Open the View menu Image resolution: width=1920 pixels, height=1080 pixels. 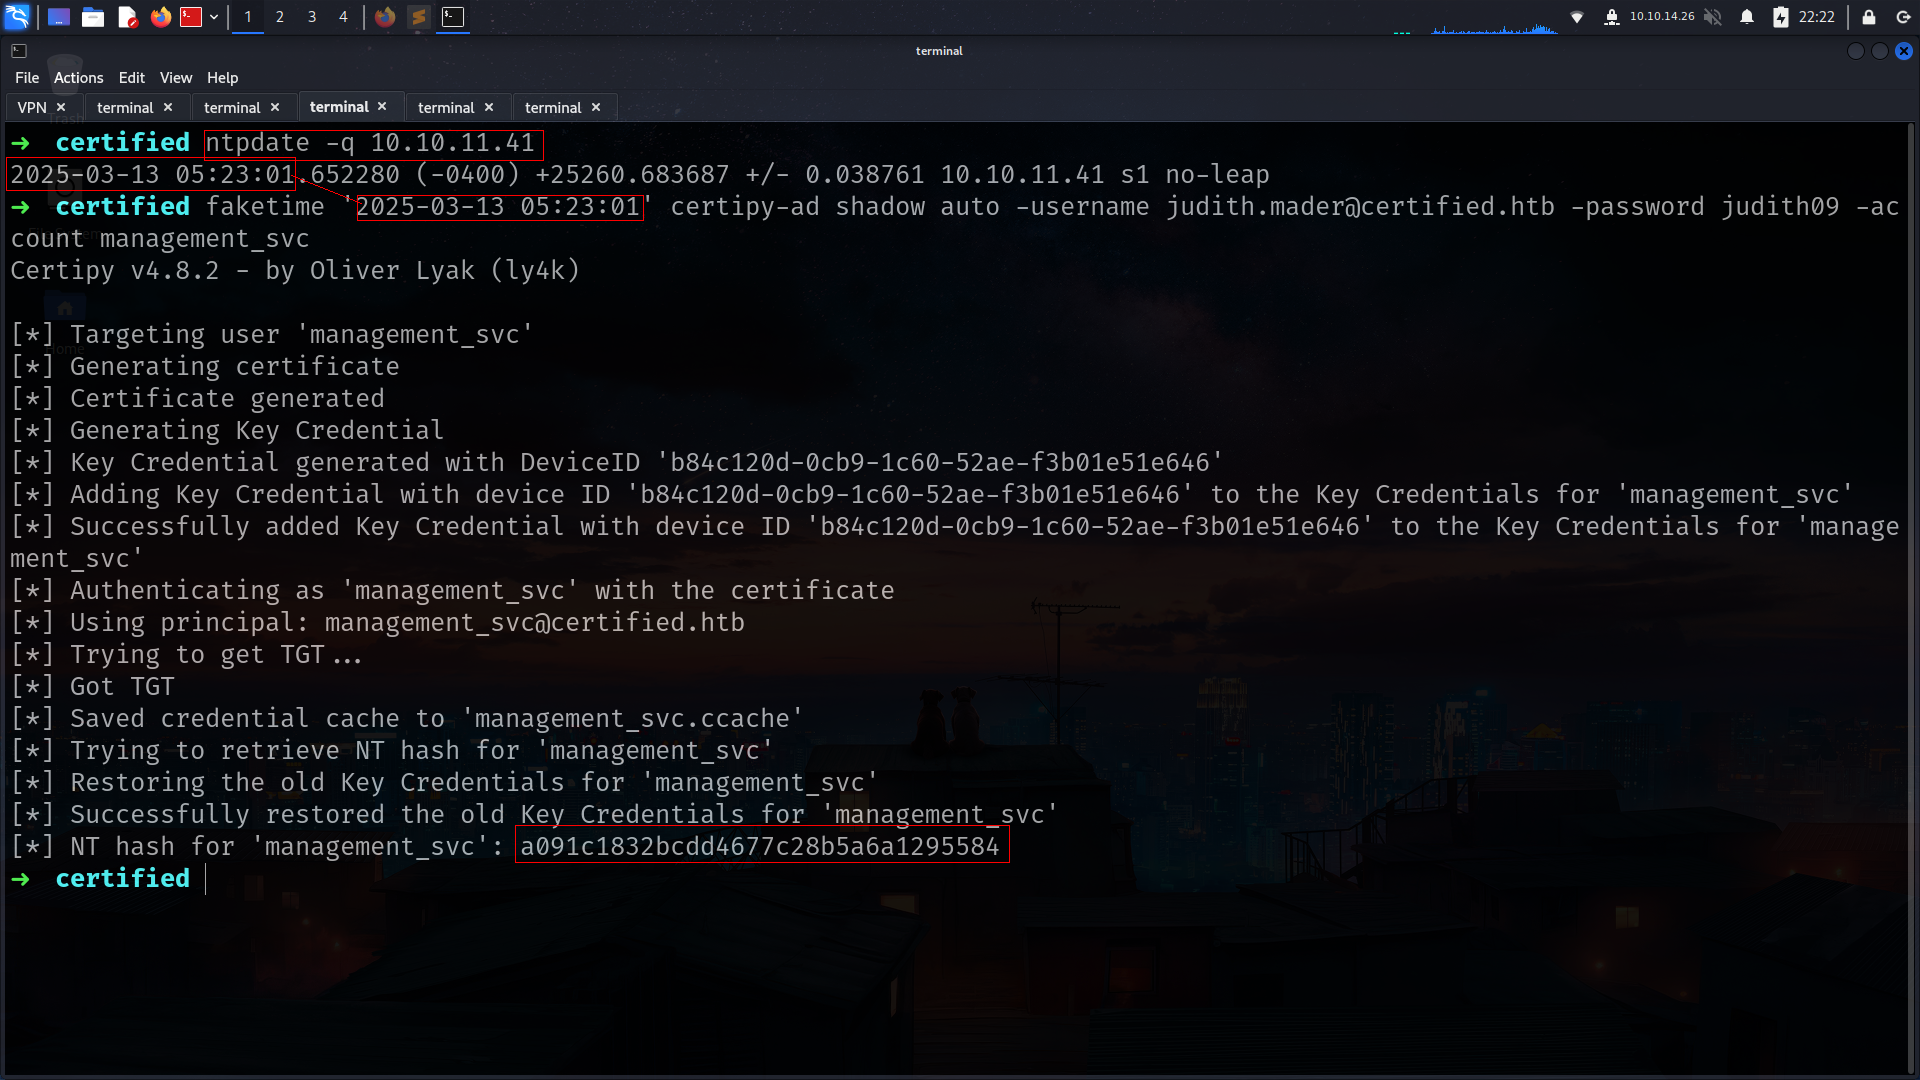pyautogui.click(x=176, y=78)
